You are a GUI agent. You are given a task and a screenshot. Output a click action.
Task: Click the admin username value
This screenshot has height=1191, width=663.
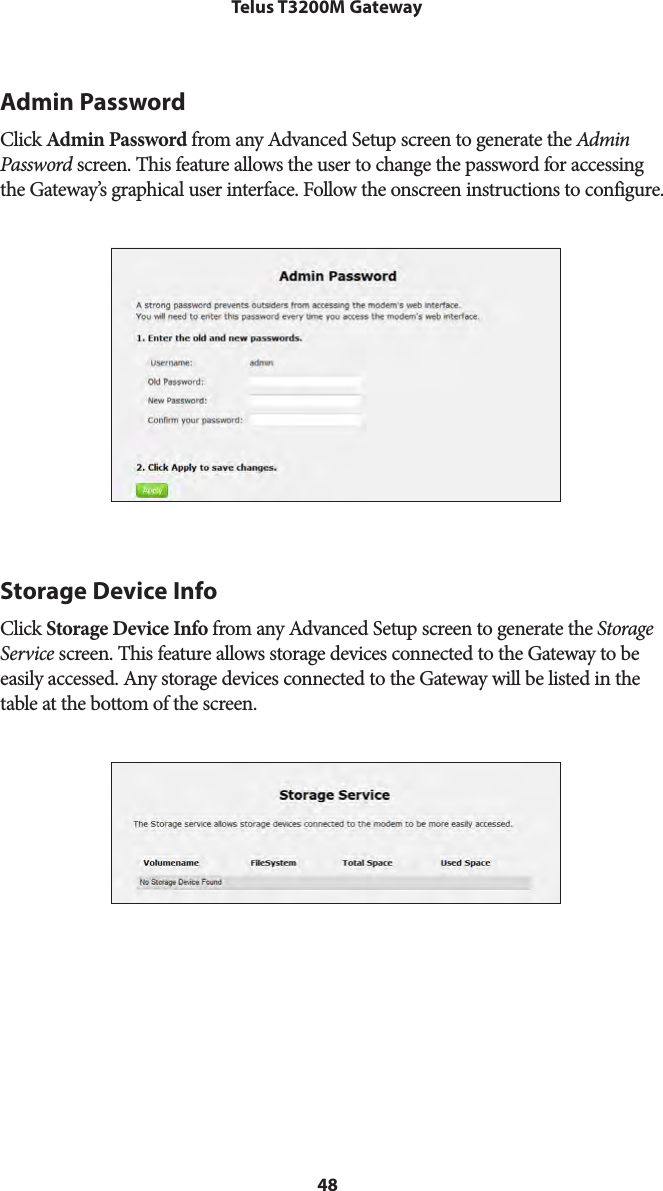coord(261,363)
